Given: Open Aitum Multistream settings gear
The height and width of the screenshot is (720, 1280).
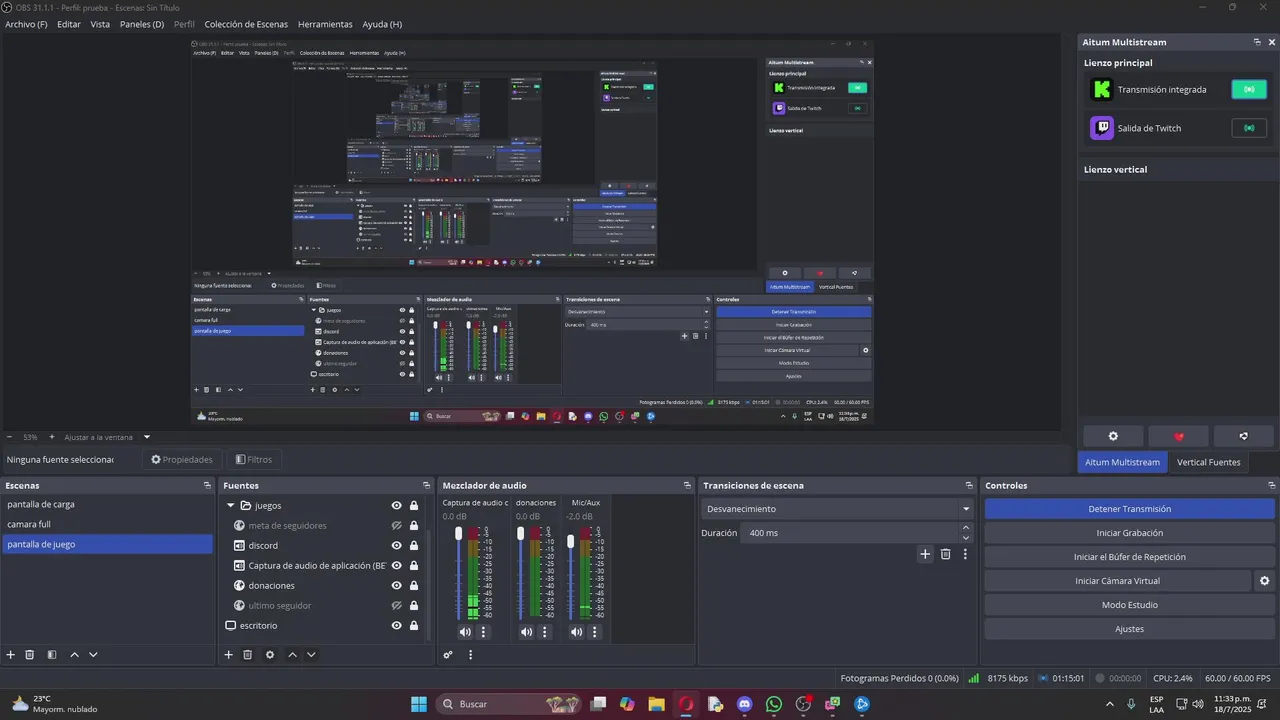Looking at the screenshot, I should click(x=1113, y=436).
